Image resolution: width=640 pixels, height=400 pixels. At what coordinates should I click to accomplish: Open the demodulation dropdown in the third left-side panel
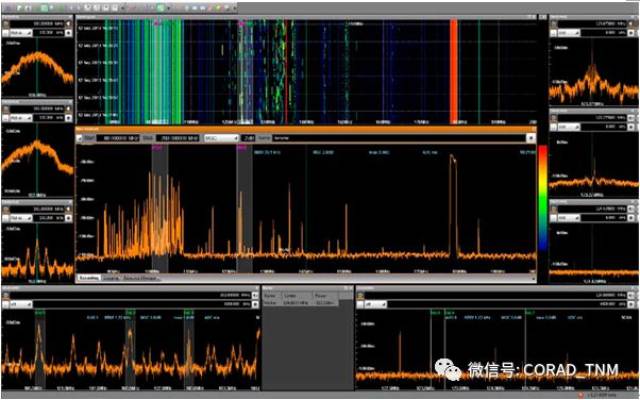click(x=21, y=218)
